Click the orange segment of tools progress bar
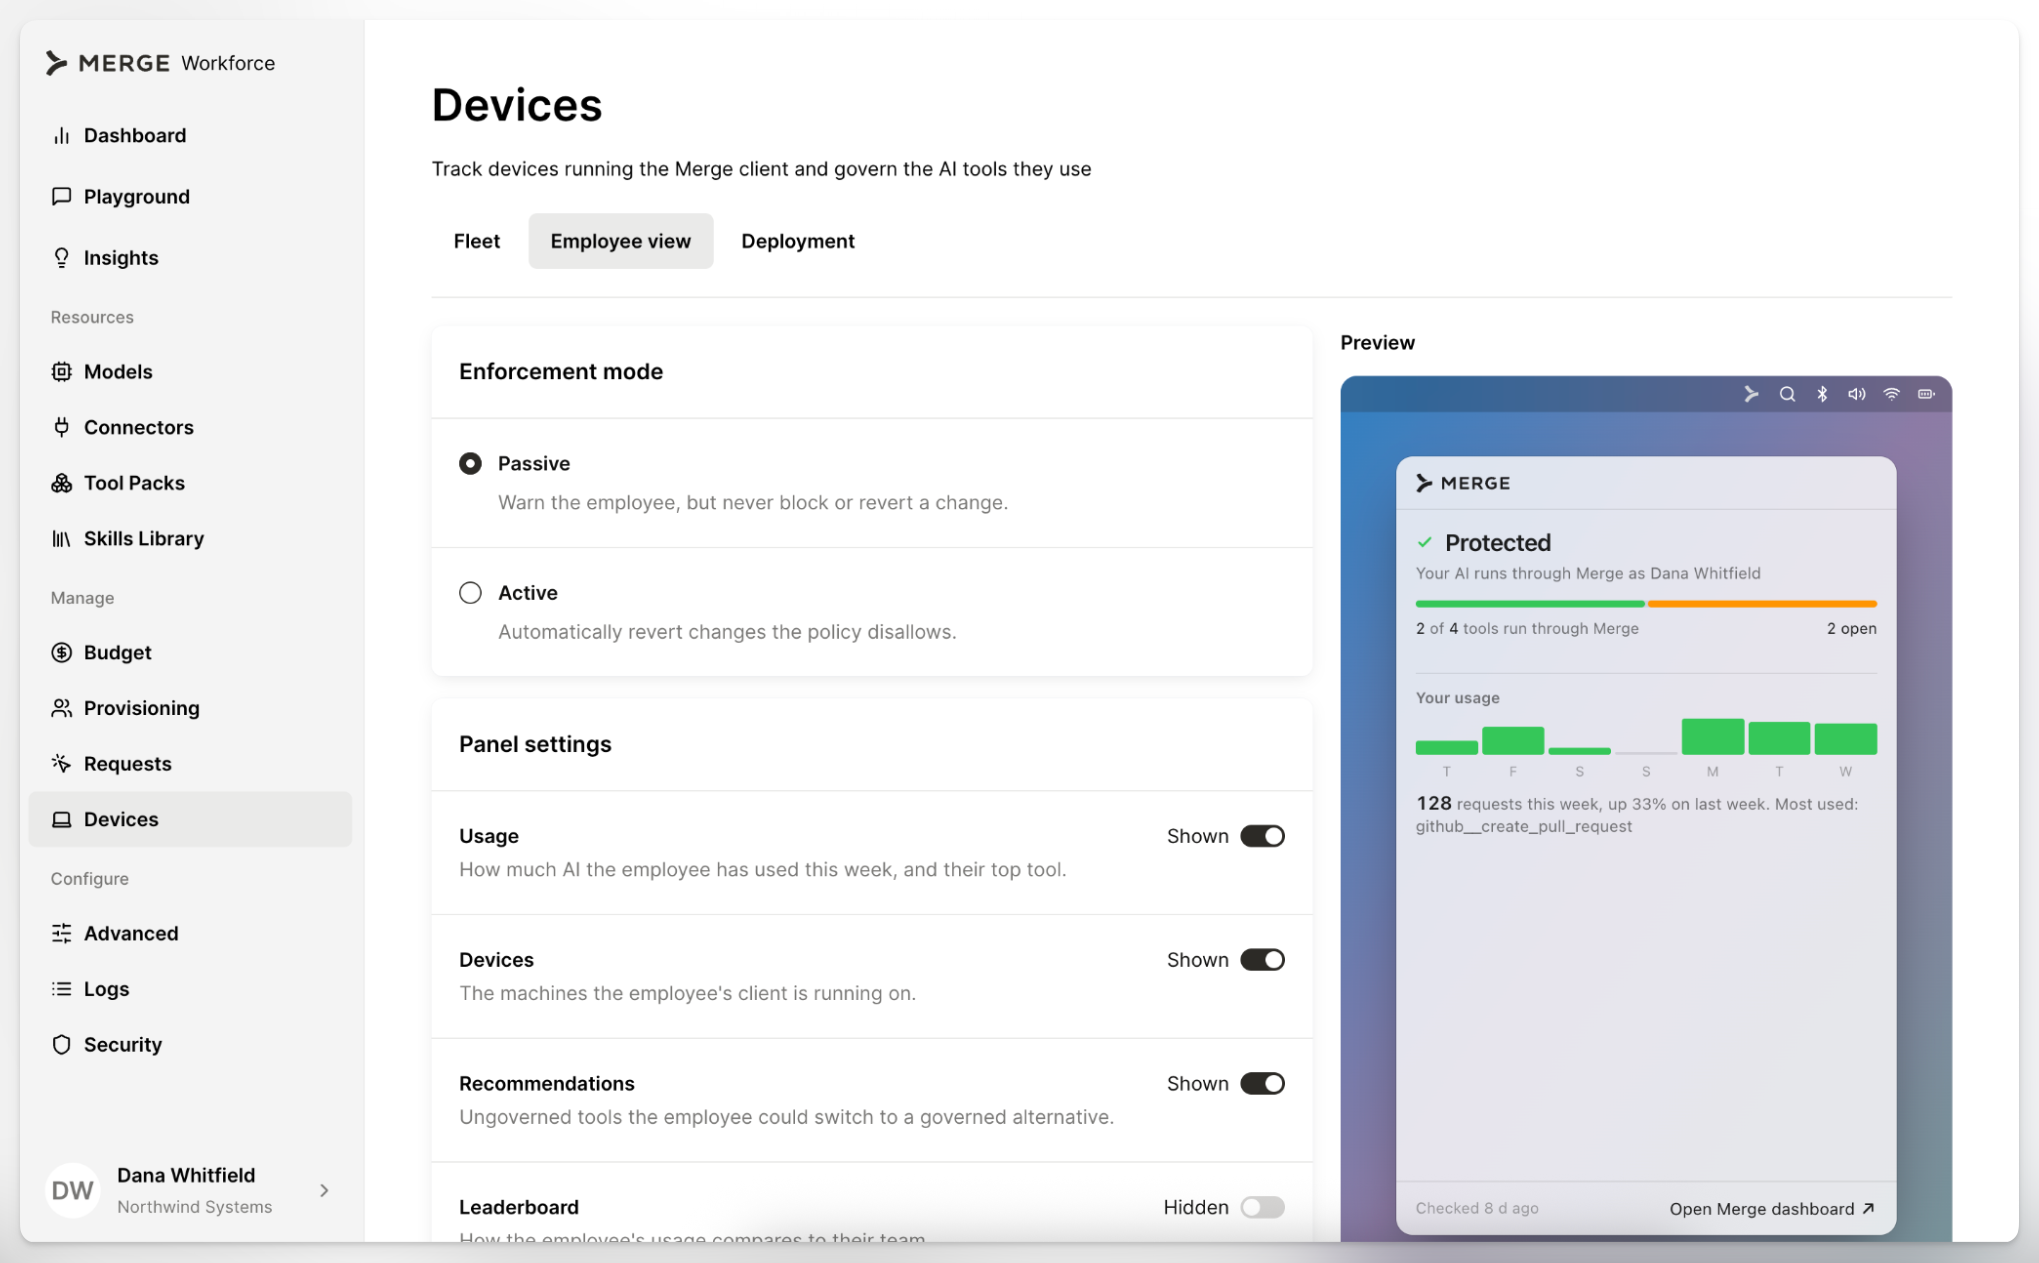 click(x=1762, y=604)
